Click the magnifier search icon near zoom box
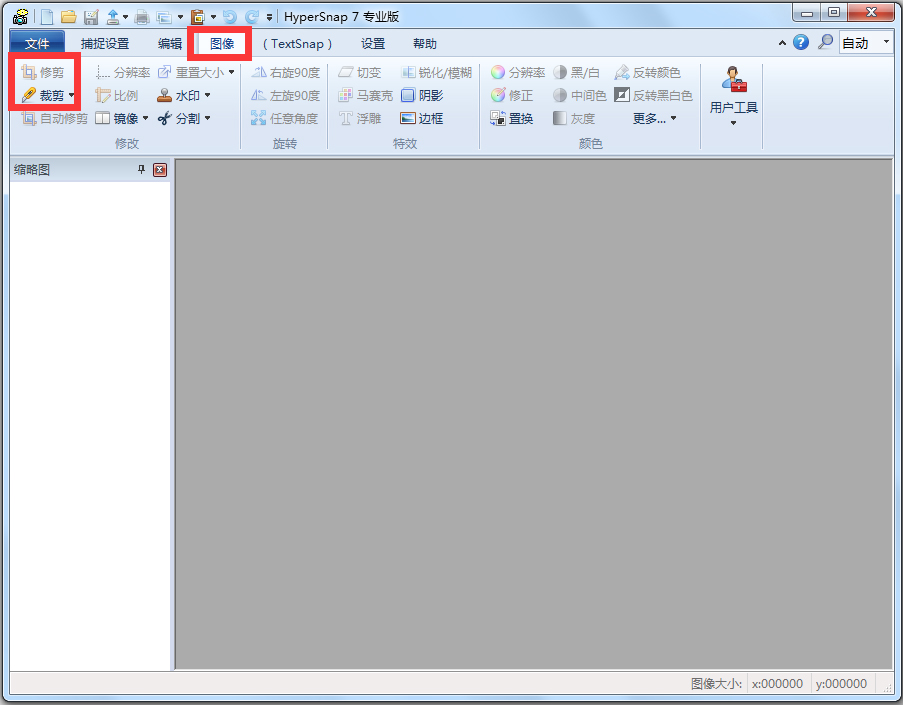903x705 pixels. point(825,42)
